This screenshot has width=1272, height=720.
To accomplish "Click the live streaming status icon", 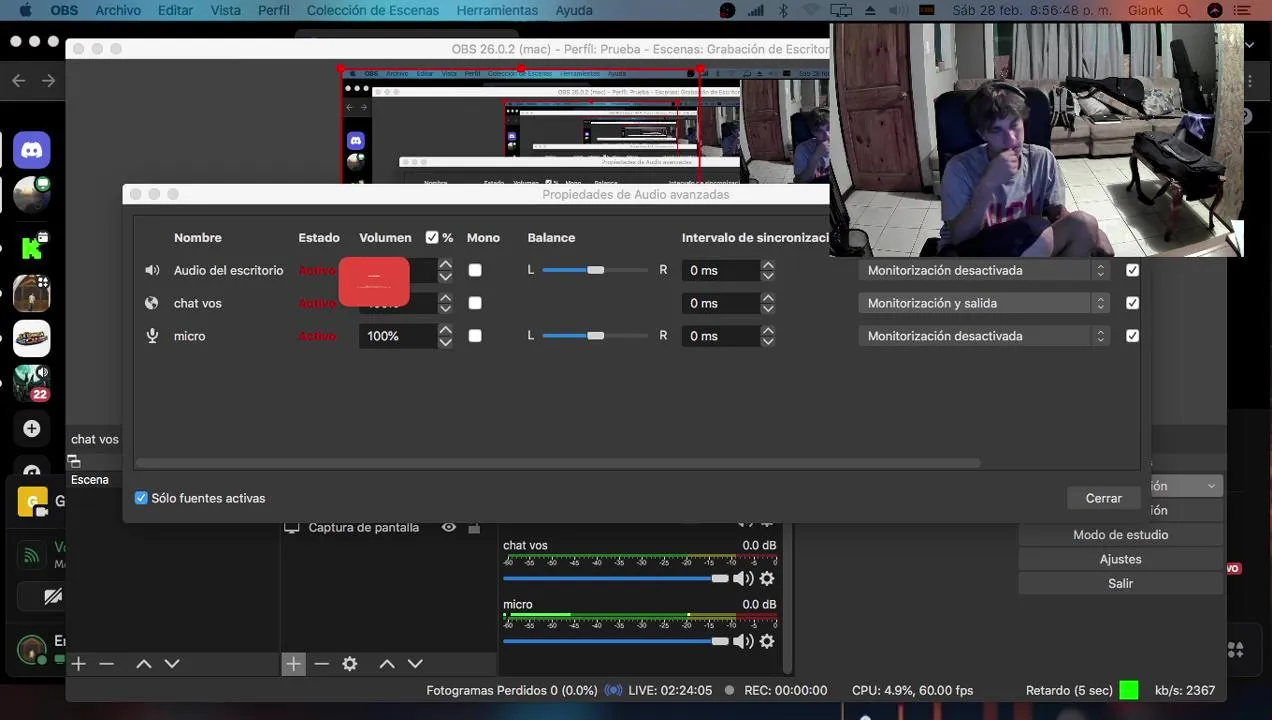I will (613, 690).
